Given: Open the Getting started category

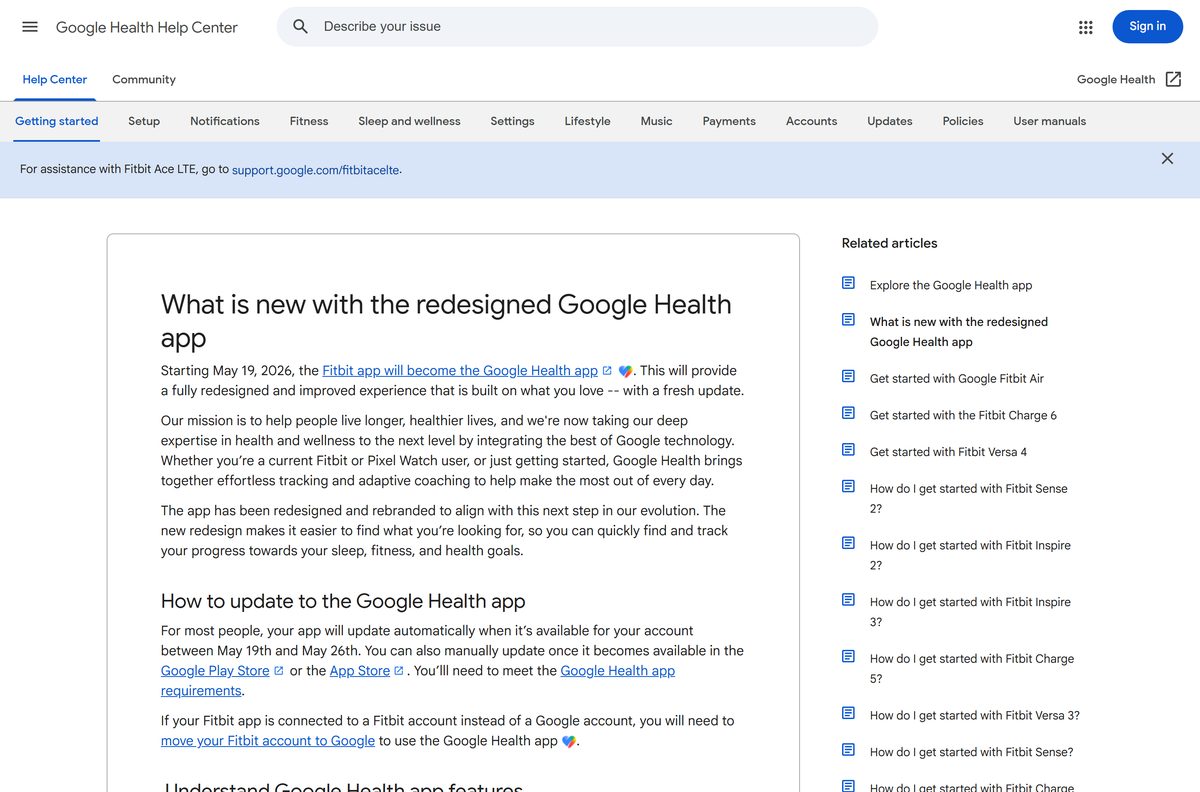Looking at the screenshot, I should pos(57,121).
